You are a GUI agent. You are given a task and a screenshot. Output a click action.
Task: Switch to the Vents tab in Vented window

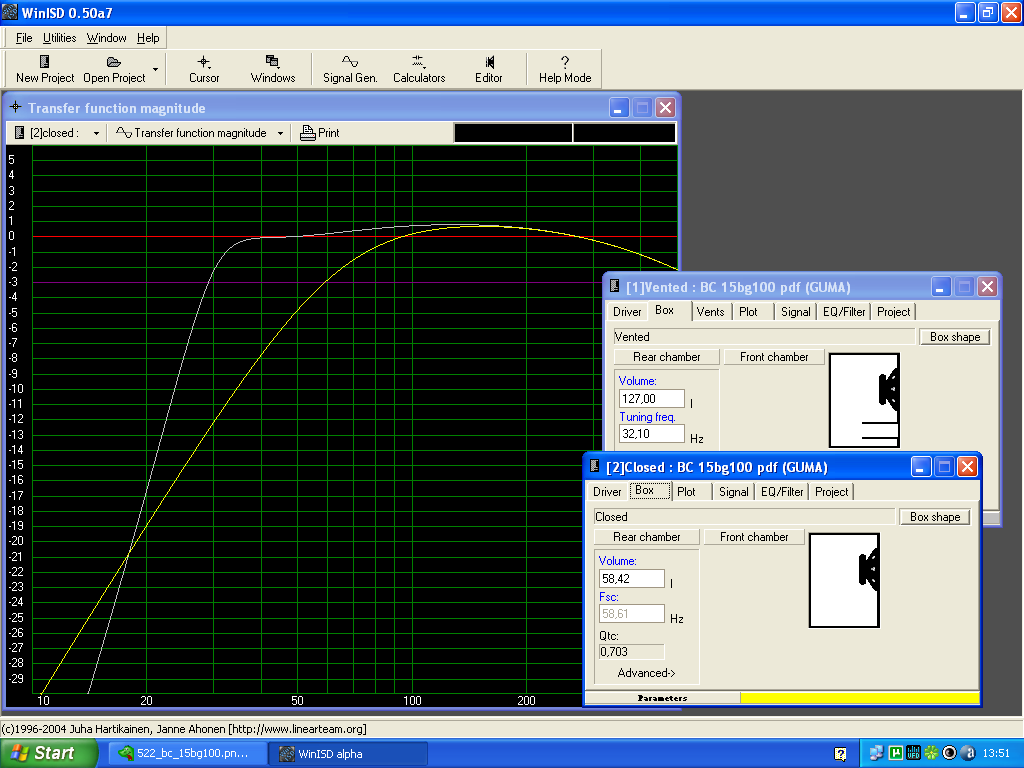pyautogui.click(x=711, y=312)
